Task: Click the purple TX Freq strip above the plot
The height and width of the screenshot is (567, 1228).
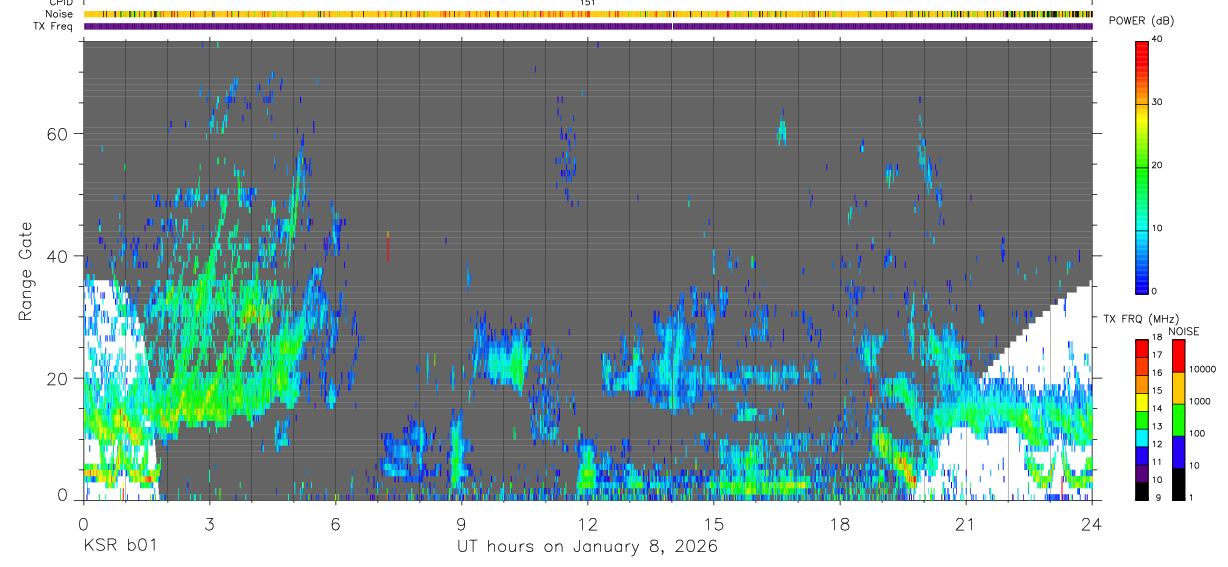Action: pyautogui.click(x=588, y=26)
